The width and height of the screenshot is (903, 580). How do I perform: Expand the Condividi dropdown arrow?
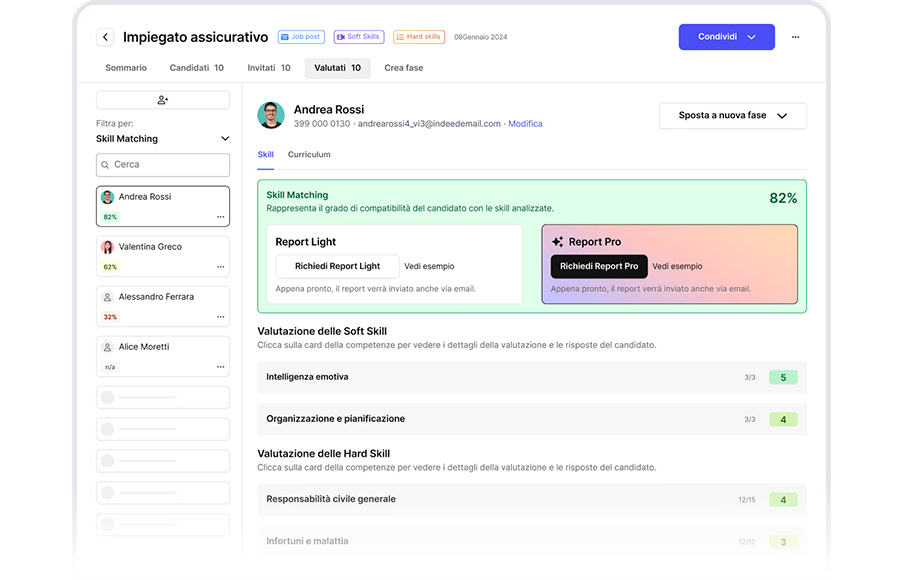tap(752, 37)
